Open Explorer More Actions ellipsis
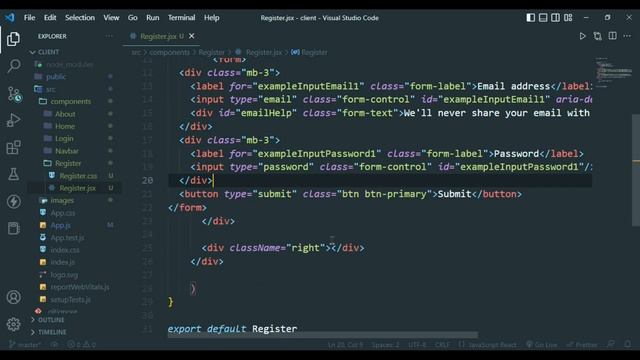 109,36
